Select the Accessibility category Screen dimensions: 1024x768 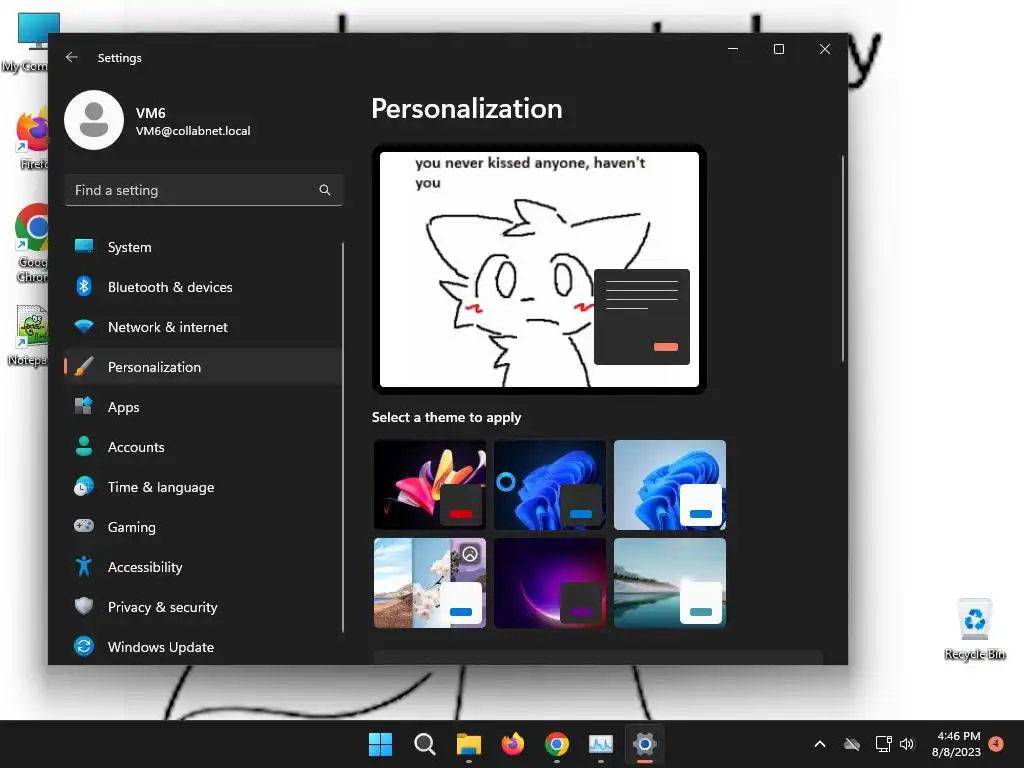click(x=202, y=567)
